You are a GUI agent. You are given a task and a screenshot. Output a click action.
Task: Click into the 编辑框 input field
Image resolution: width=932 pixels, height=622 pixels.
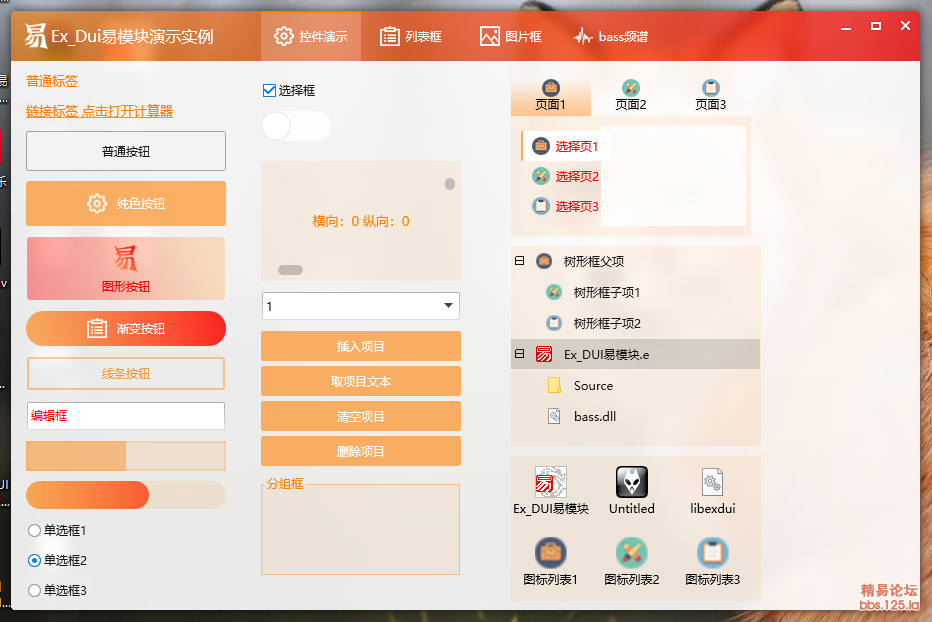[126, 416]
